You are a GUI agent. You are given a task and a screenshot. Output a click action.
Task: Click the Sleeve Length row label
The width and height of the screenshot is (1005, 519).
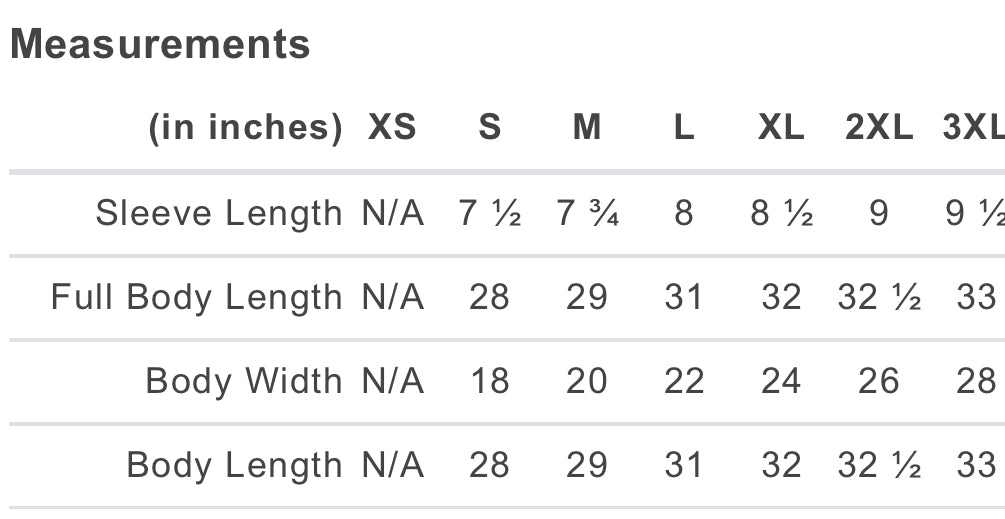coord(218,213)
